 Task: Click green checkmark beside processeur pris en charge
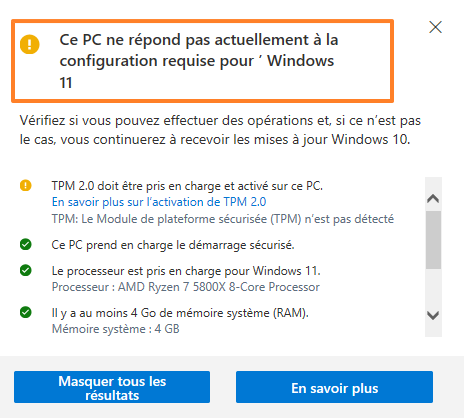tap(26, 270)
